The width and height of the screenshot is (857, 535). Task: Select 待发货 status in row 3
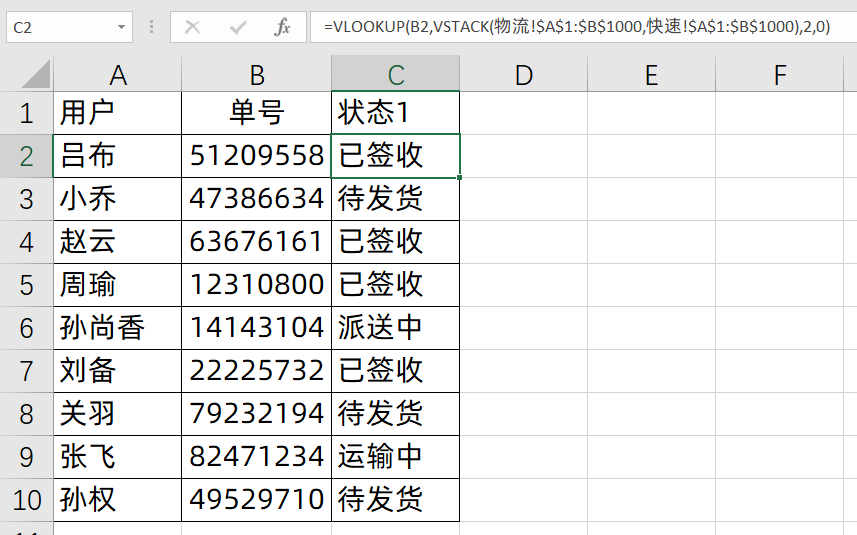click(x=396, y=199)
